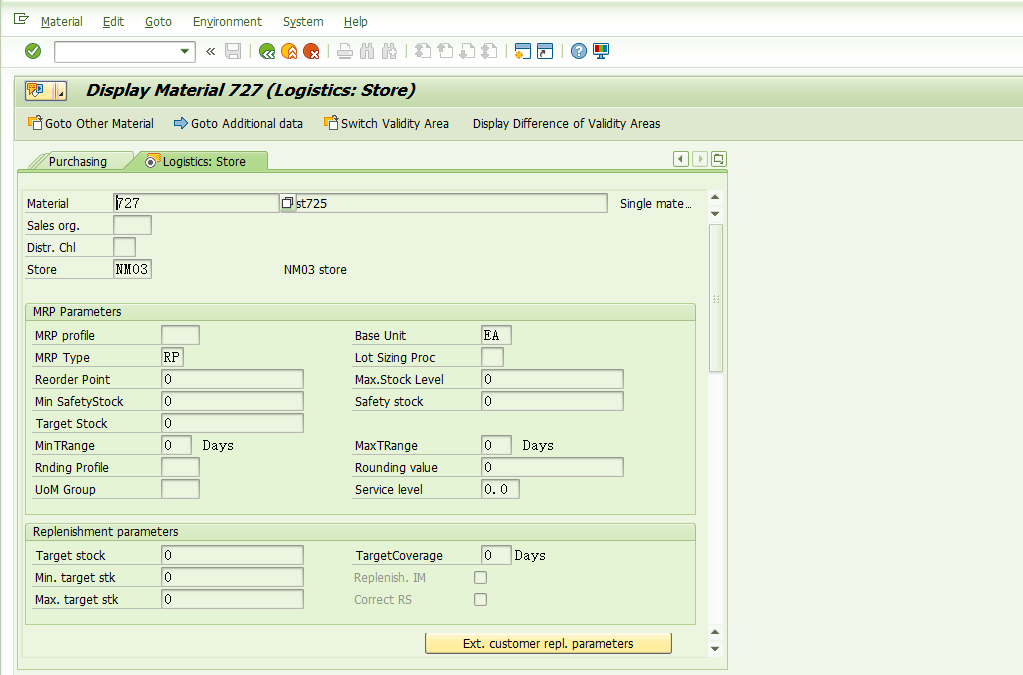Open the Material menu
This screenshot has height=675, width=1023.
click(61, 22)
